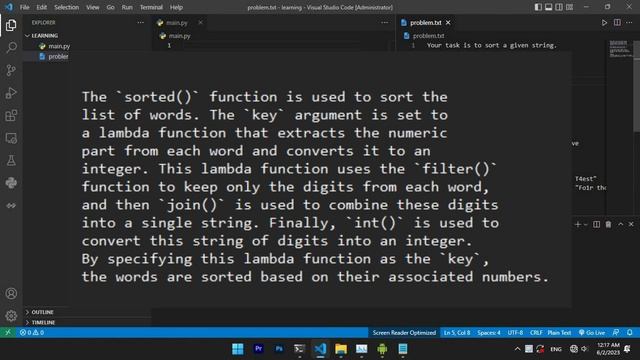This screenshot has height=360, width=640.
Task: Open the Extensions view
Action: 11,116
